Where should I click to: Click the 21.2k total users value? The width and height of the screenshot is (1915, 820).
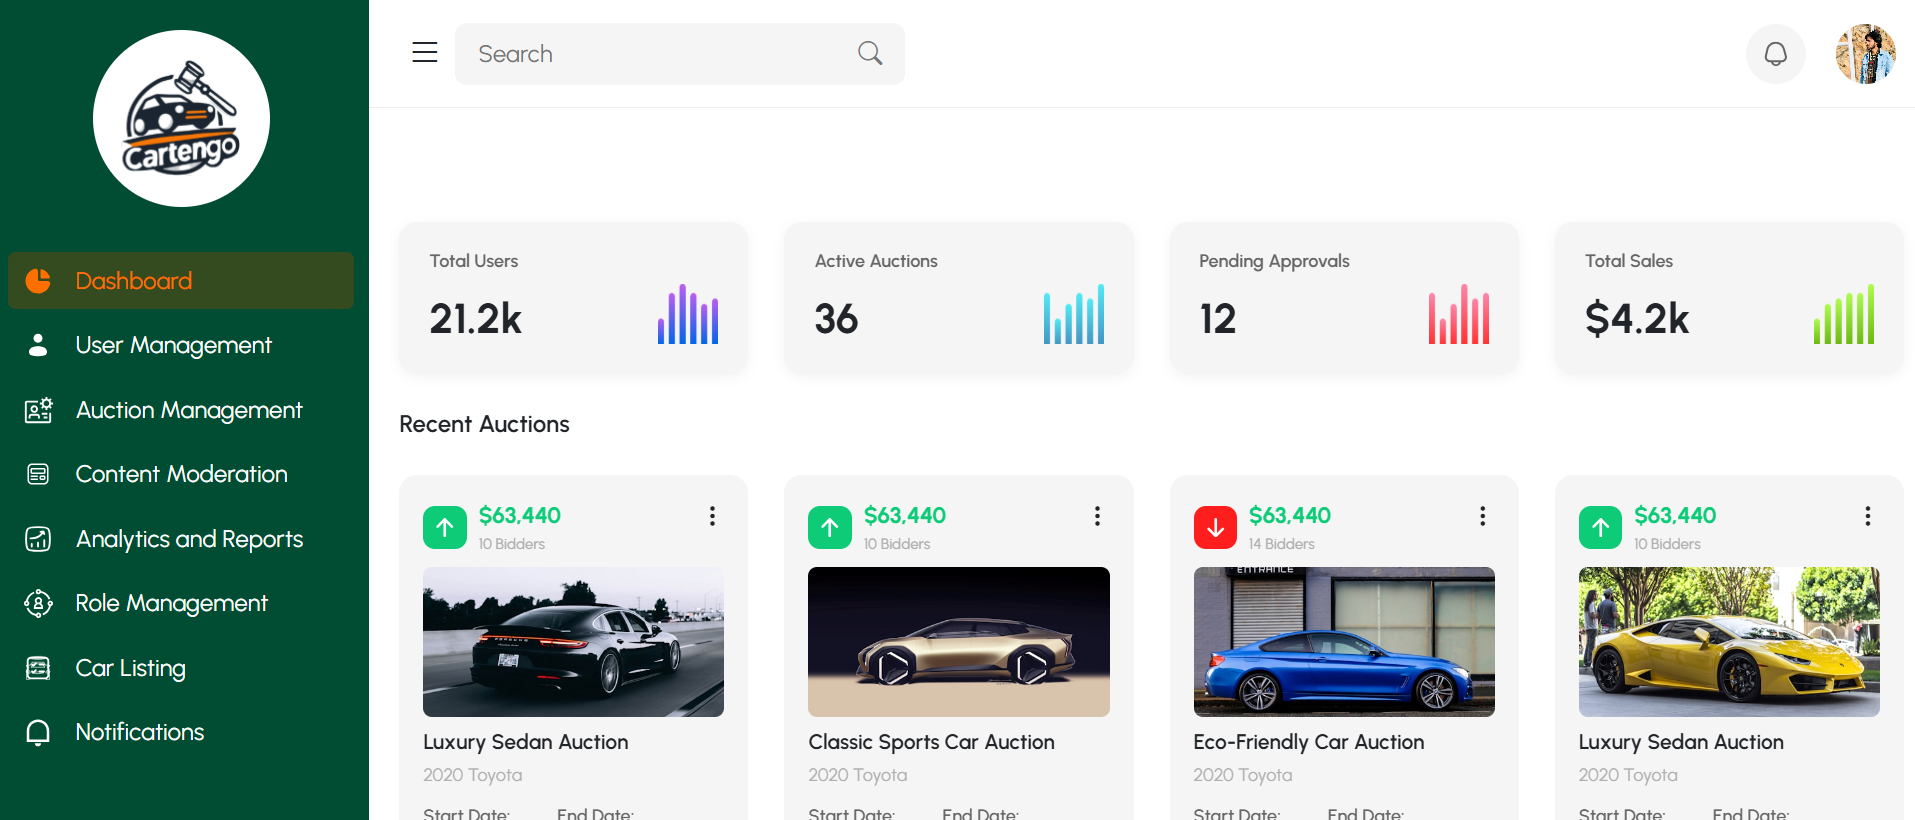476,319
